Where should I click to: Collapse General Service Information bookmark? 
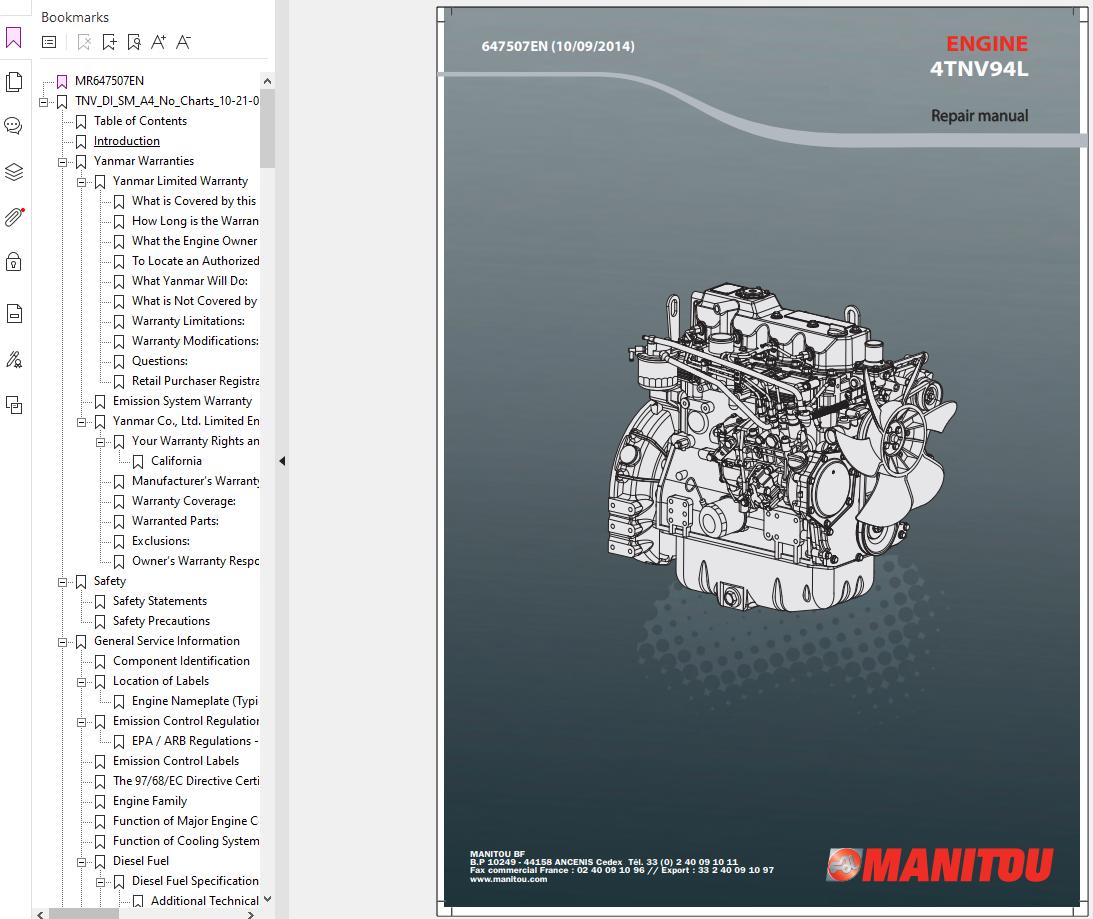62,642
